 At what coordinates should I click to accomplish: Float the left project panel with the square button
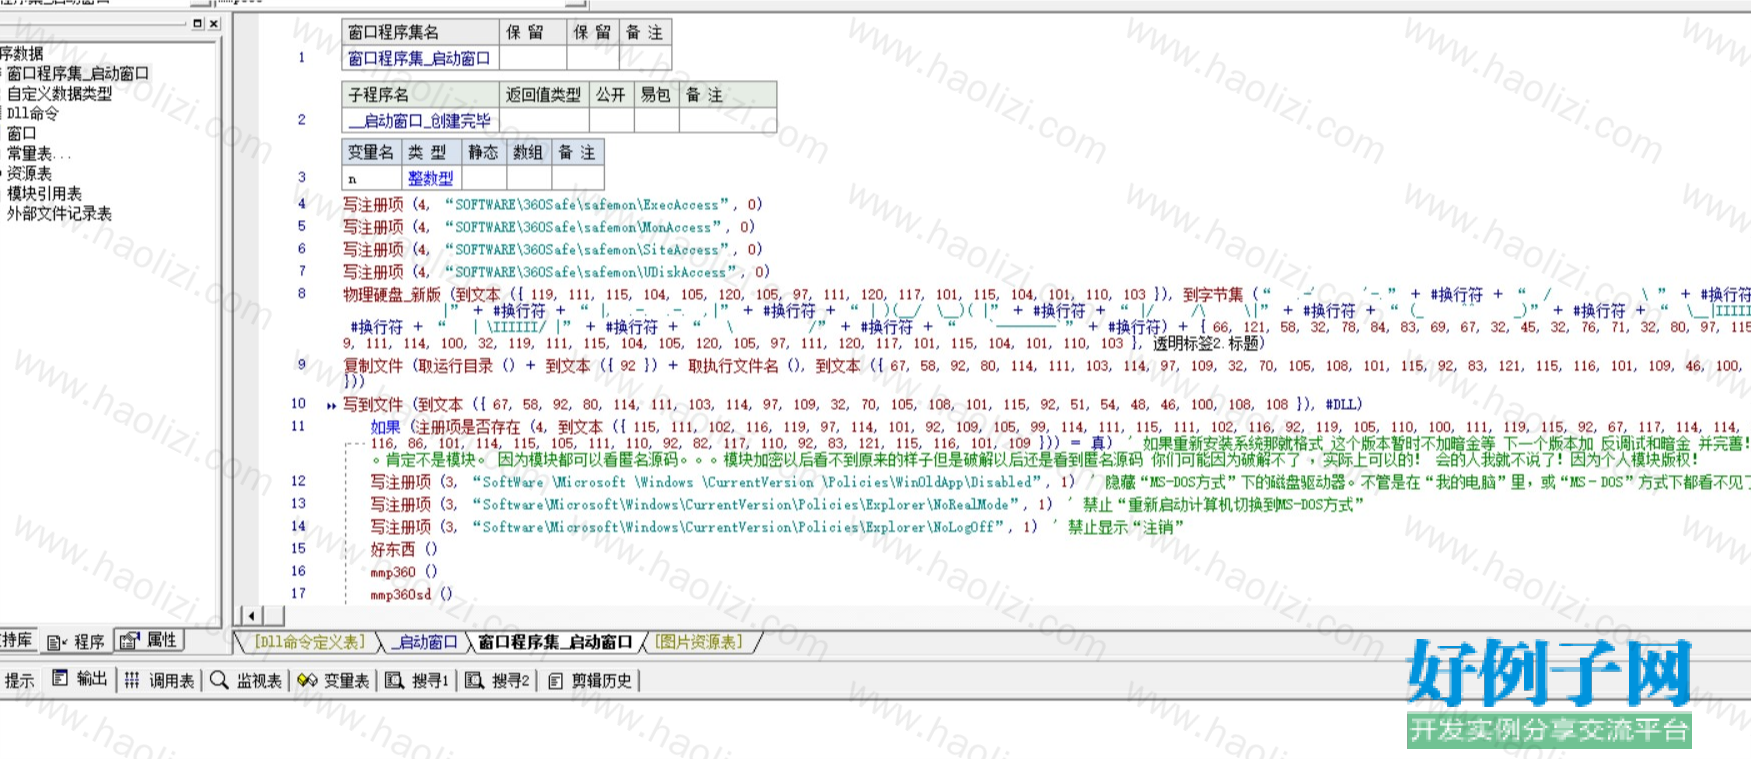pos(198,23)
